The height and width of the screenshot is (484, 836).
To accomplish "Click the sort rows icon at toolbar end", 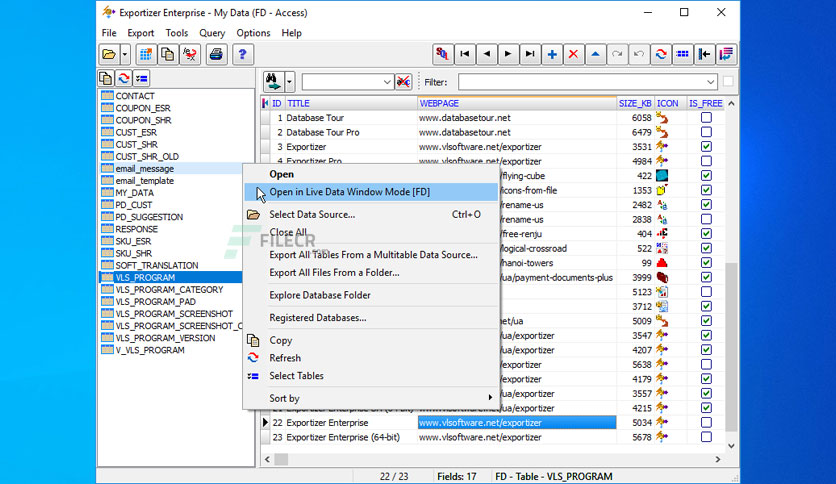I will pyautogui.click(x=726, y=54).
